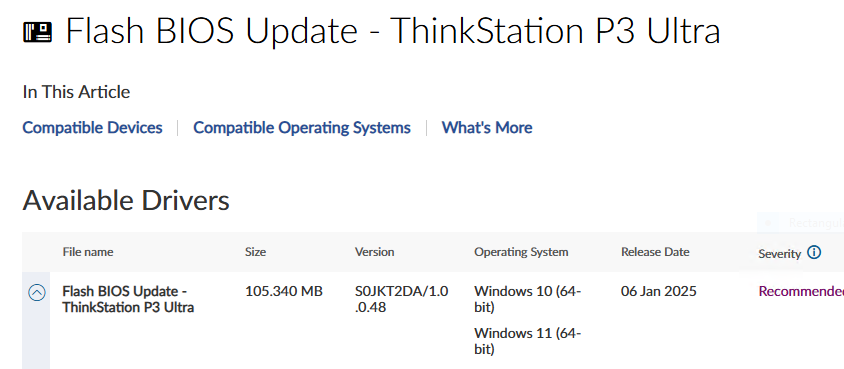
Task: Click the File name column header
Action: tap(88, 252)
